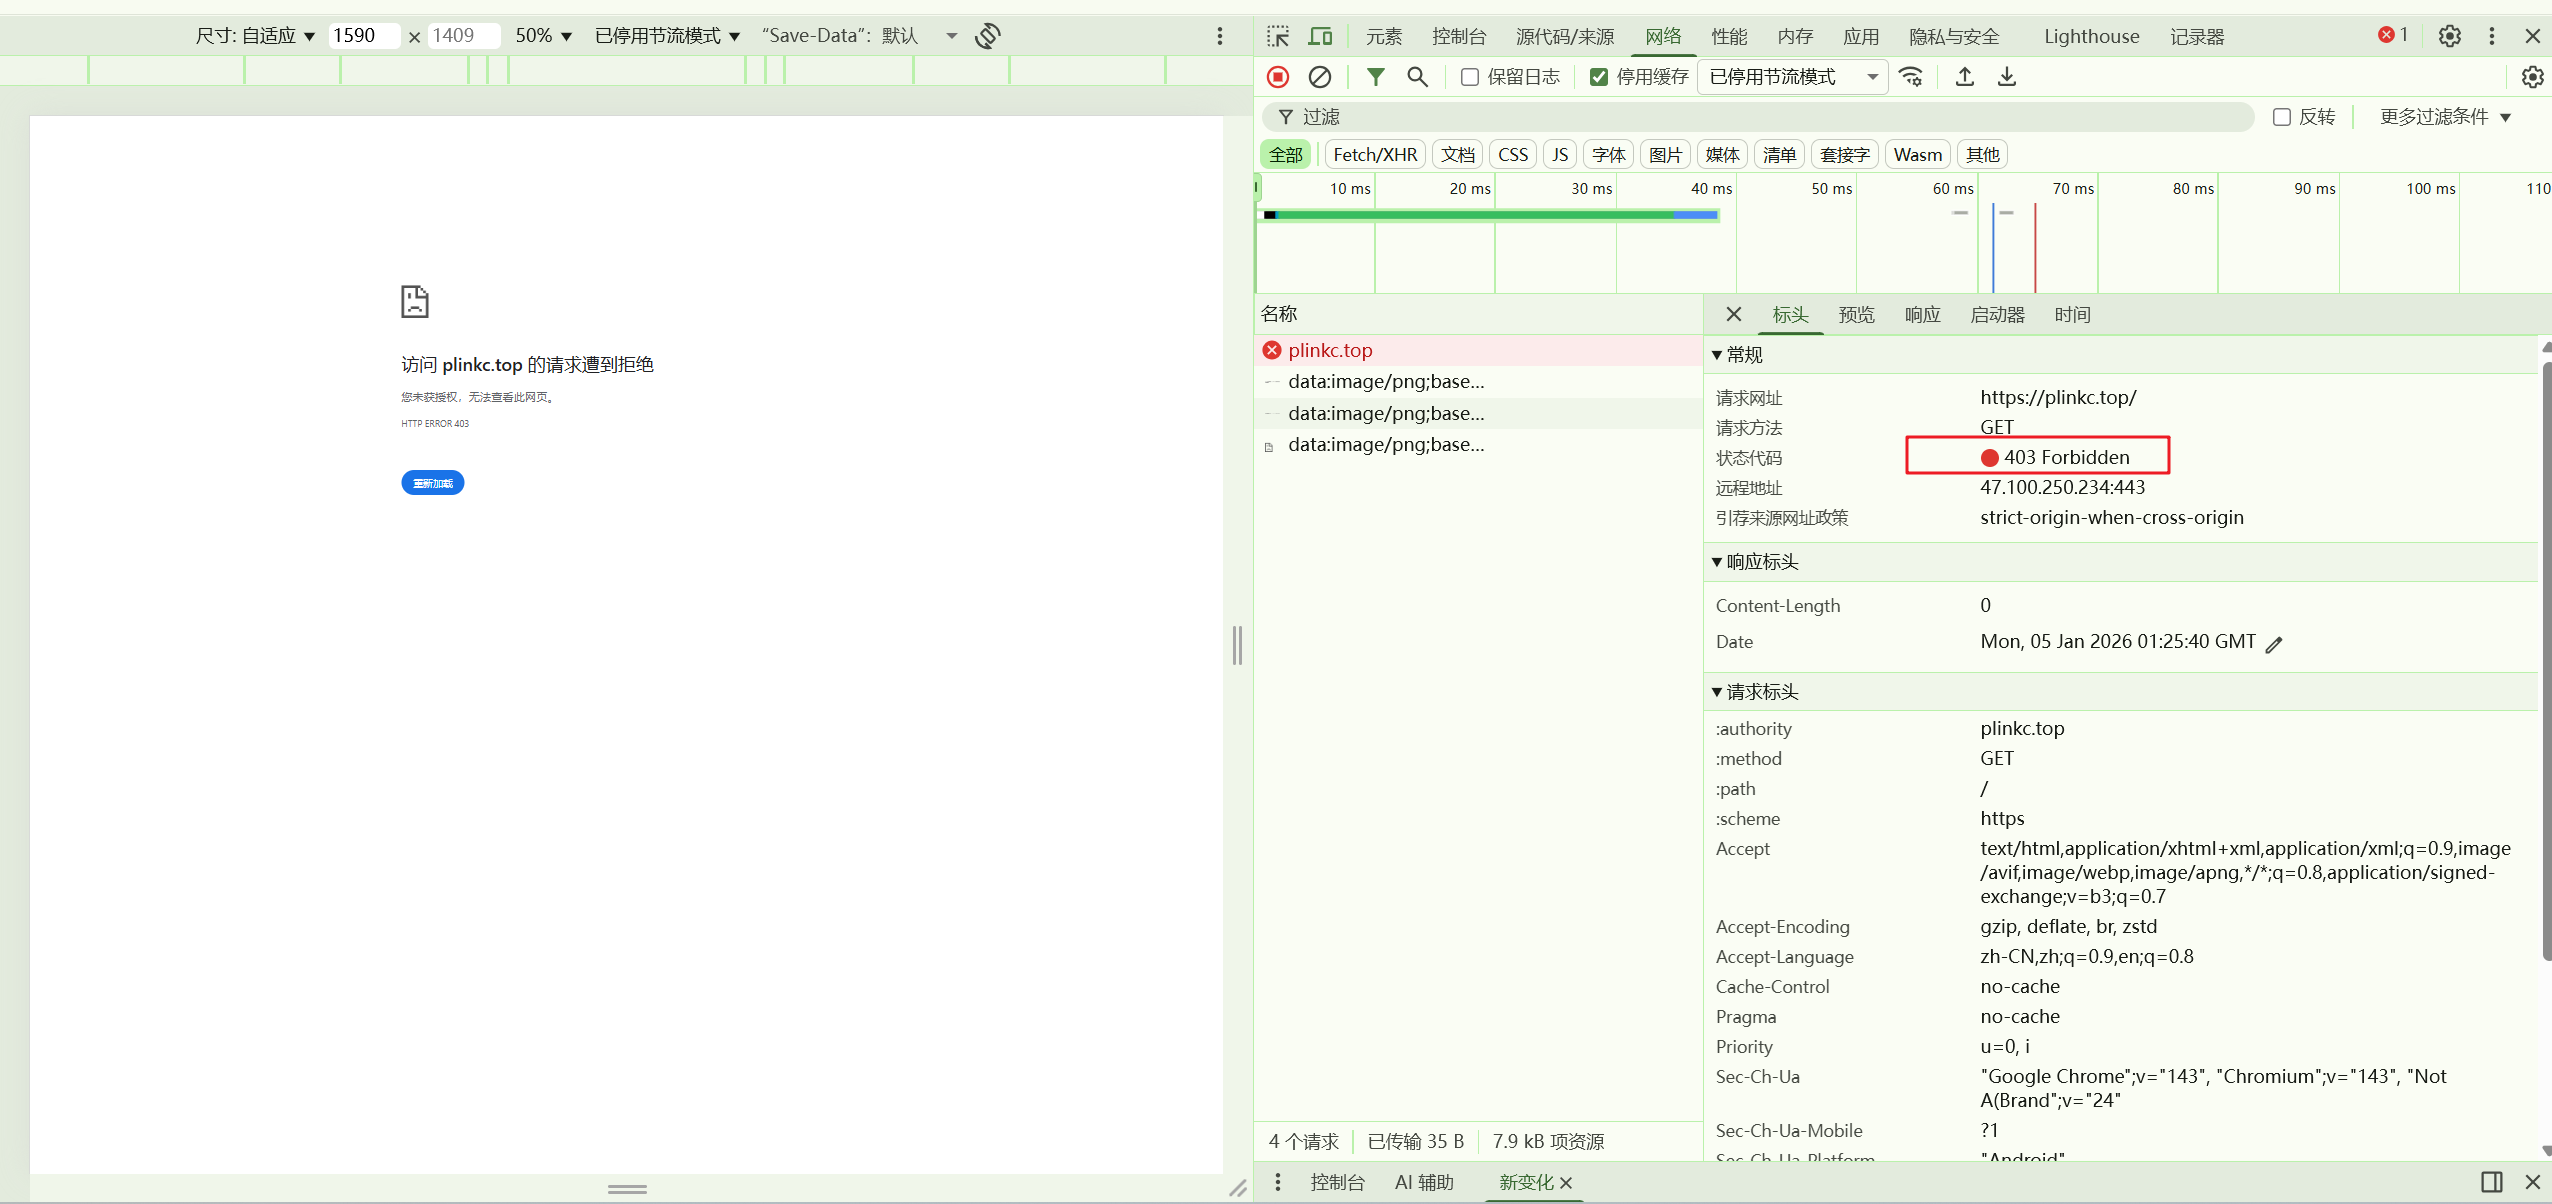Screen dimensions: 2552x1204
Task: Click the rotate device orientation icon
Action: [x=988, y=36]
